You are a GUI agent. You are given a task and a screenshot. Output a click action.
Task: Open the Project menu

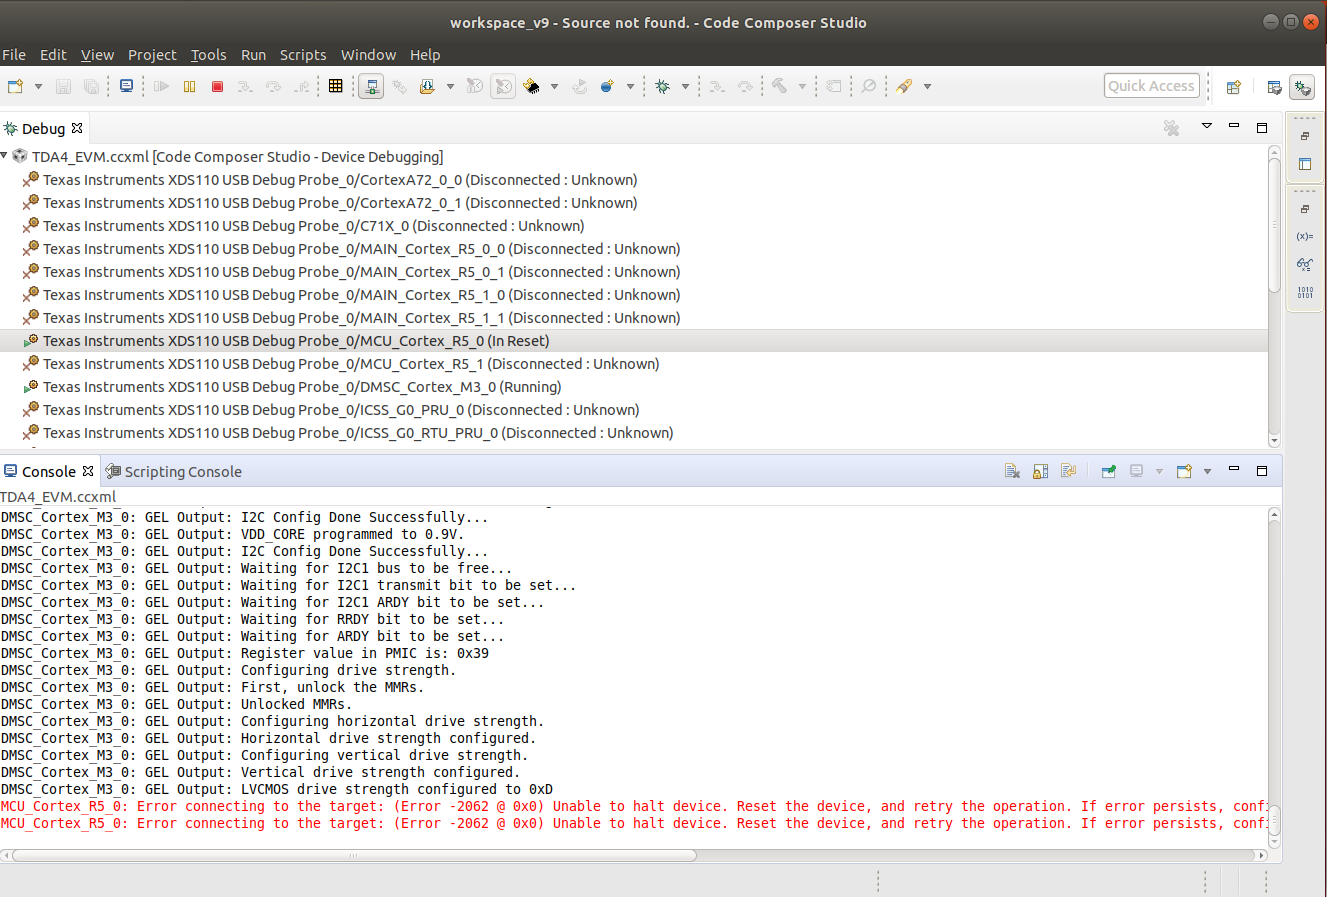pos(152,55)
